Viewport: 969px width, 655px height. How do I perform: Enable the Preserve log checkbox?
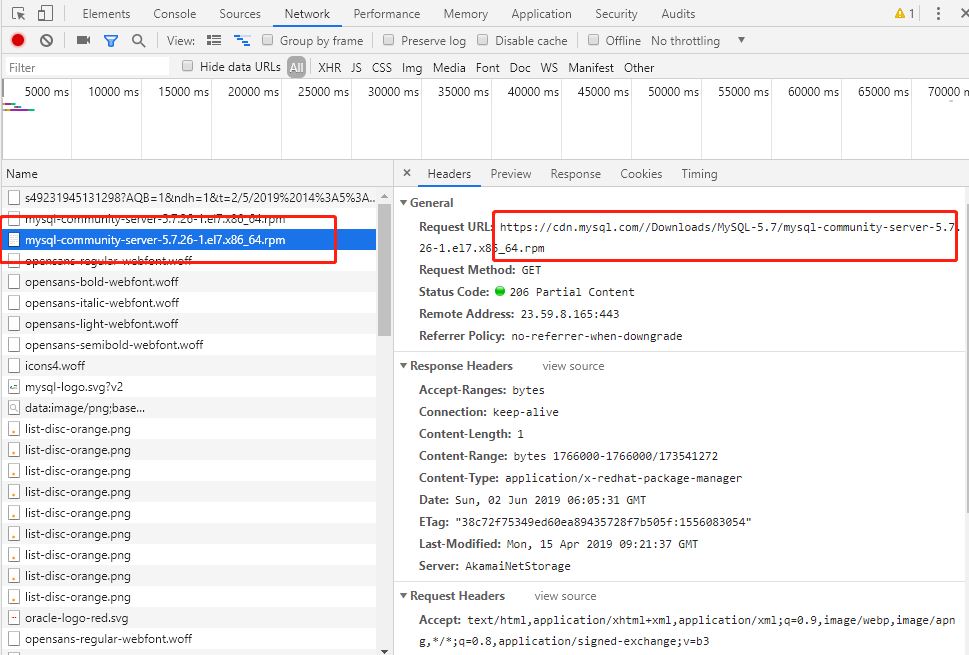[x=391, y=40]
